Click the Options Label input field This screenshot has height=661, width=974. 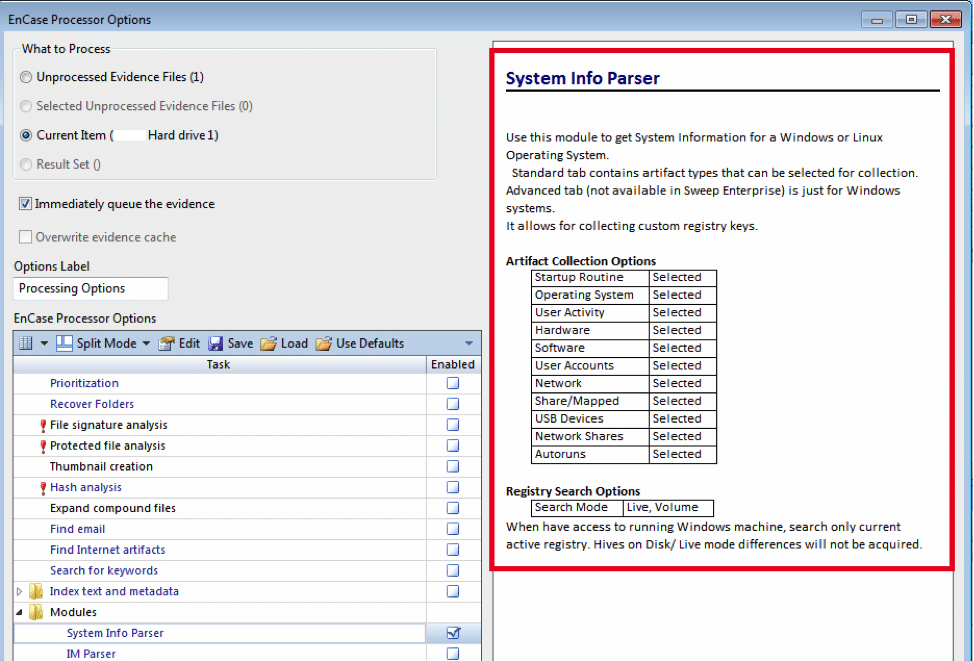click(91, 288)
